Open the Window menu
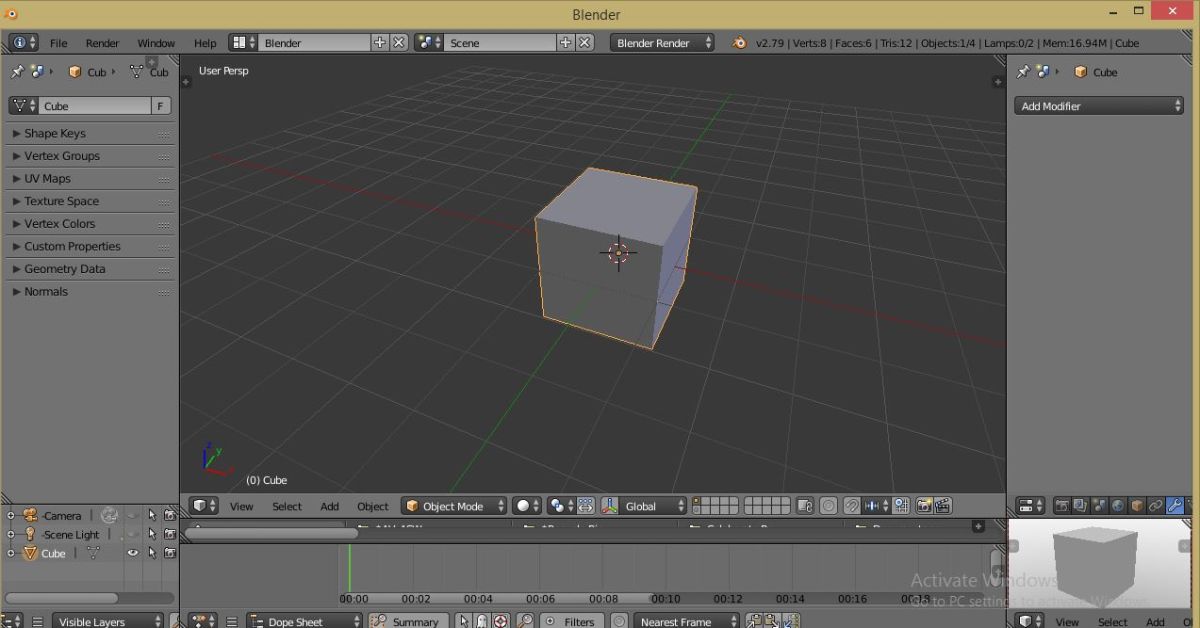 tap(156, 43)
